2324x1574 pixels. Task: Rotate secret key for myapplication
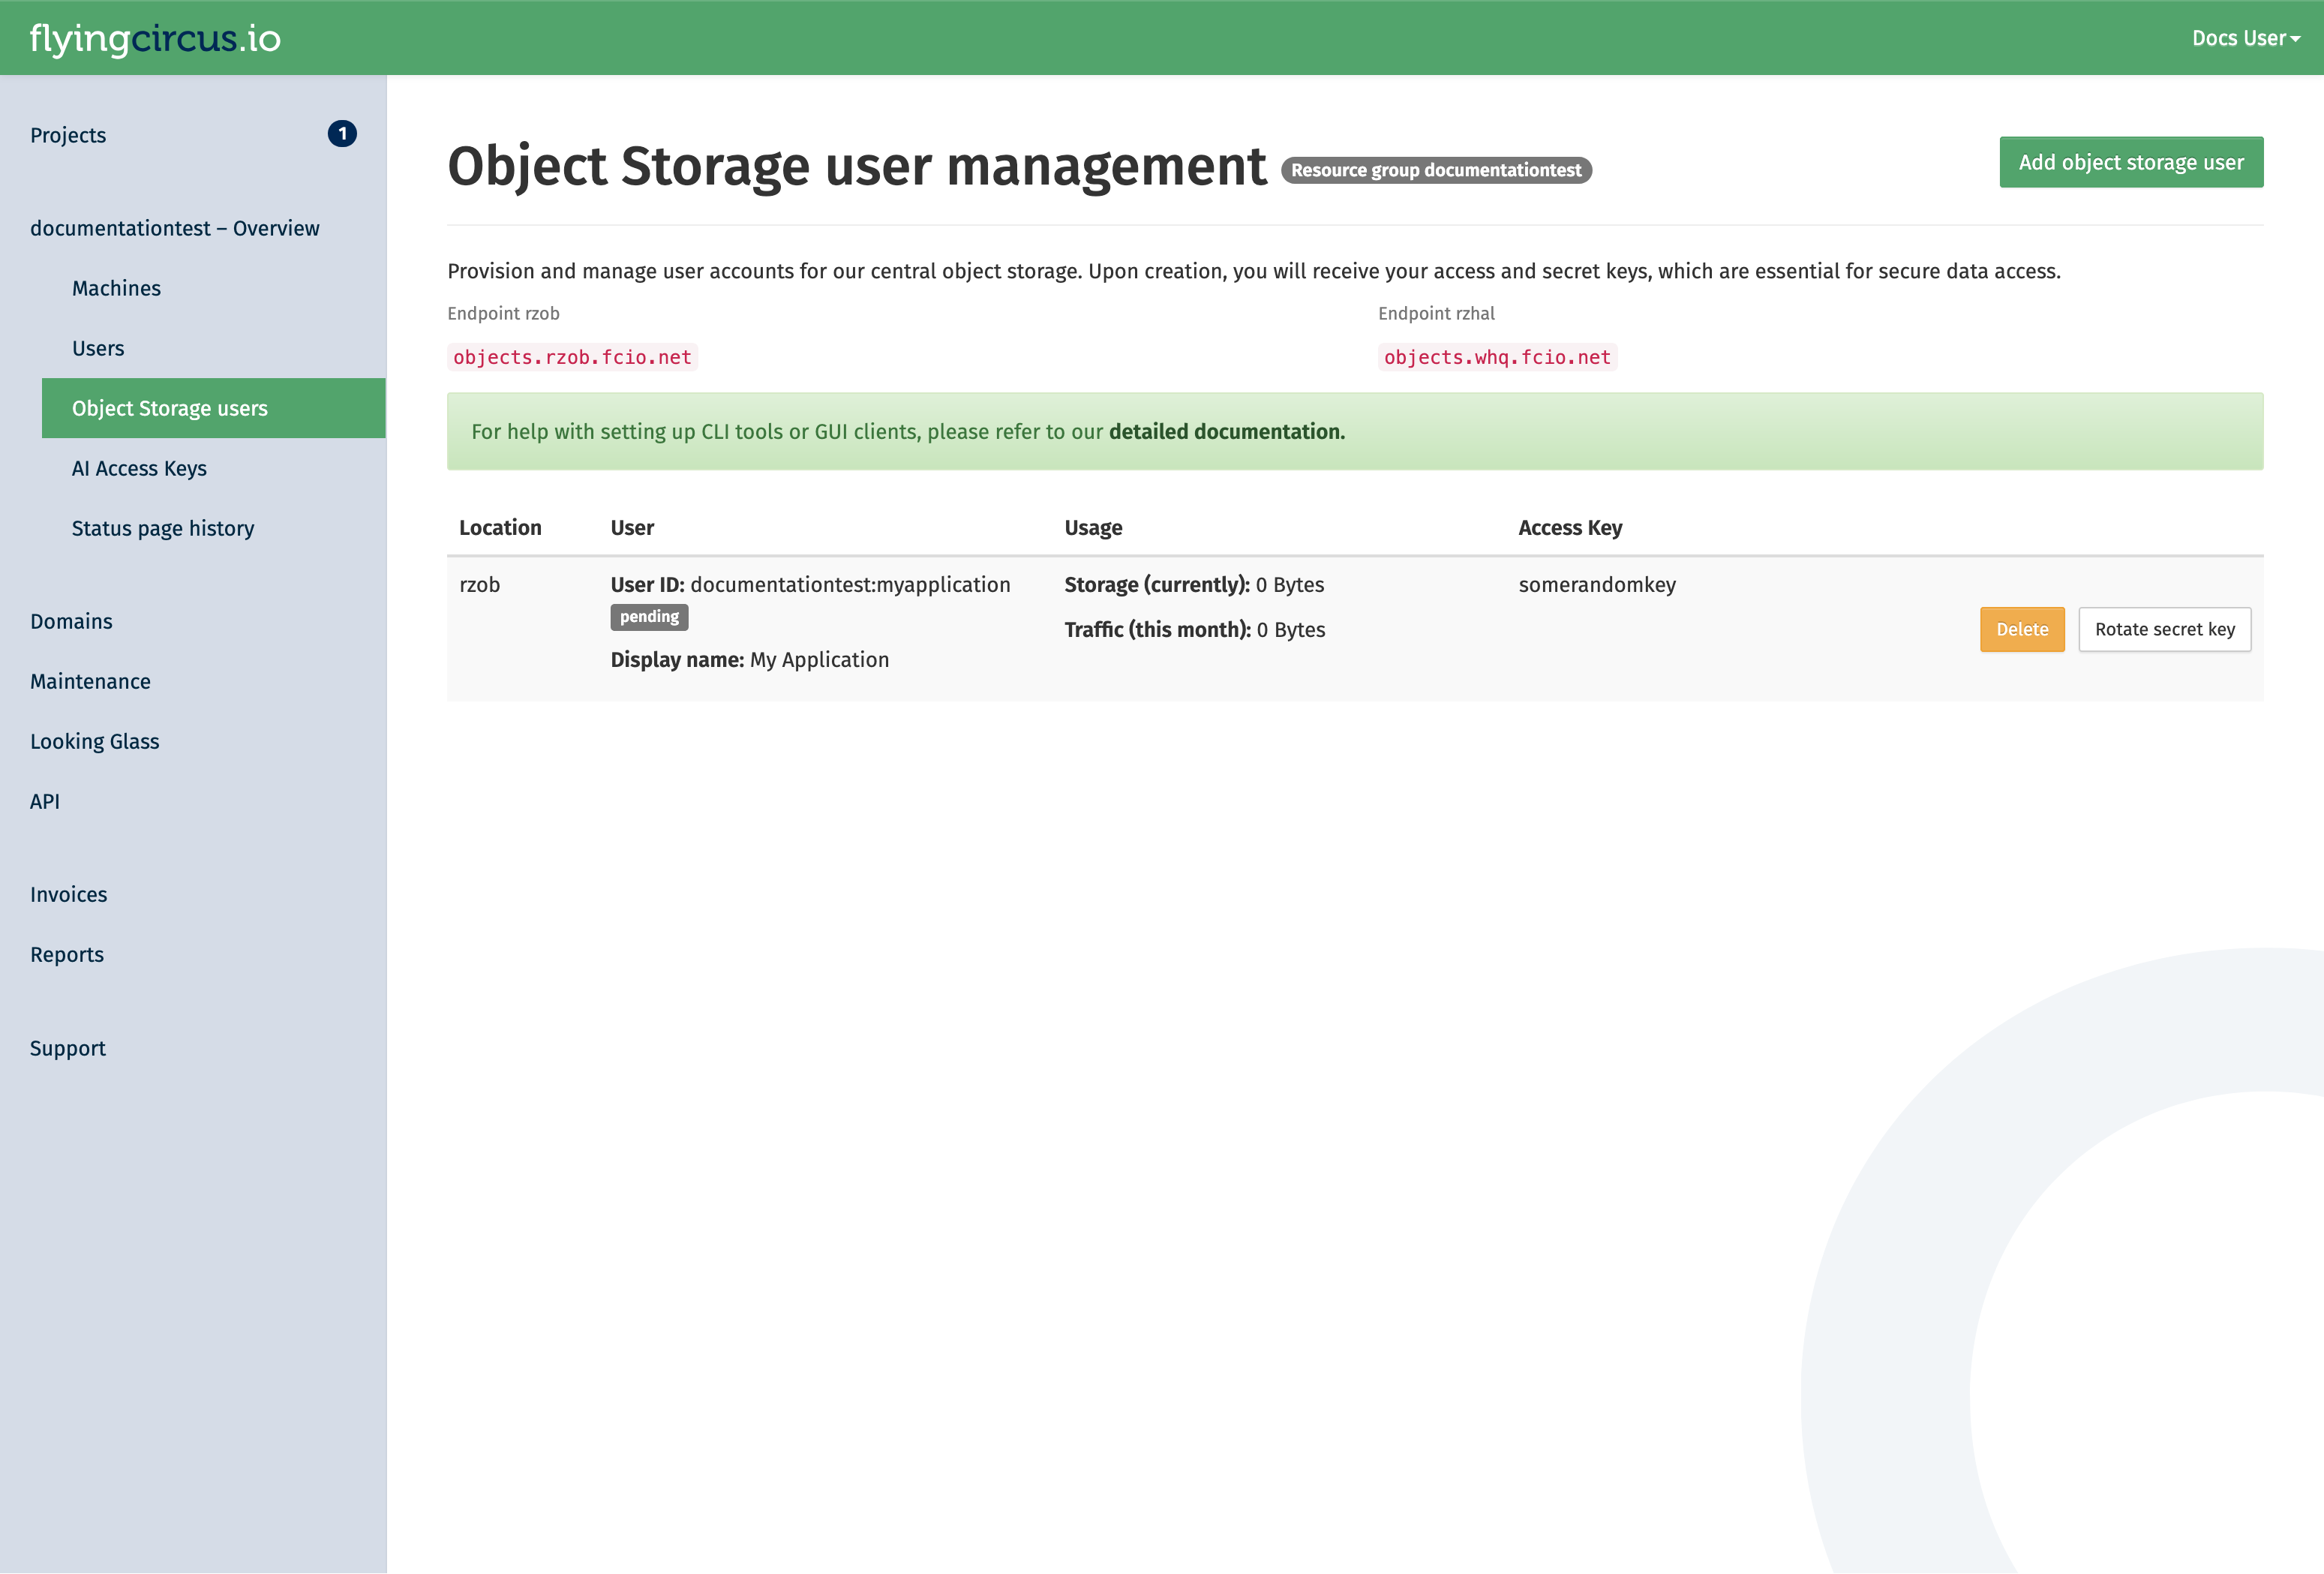(x=2165, y=629)
